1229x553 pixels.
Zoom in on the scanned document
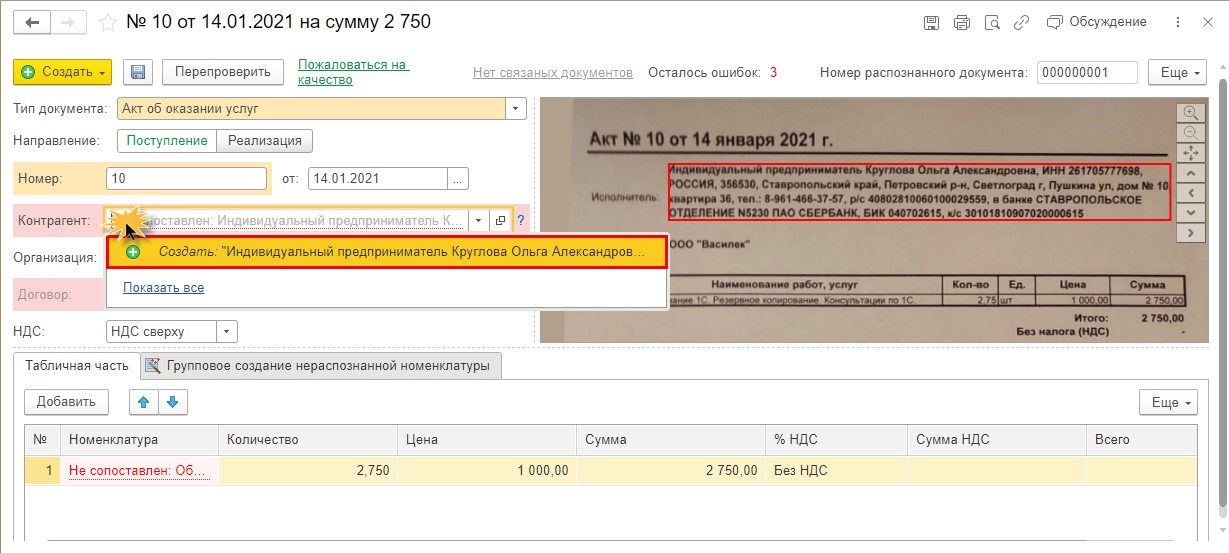click(1190, 112)
